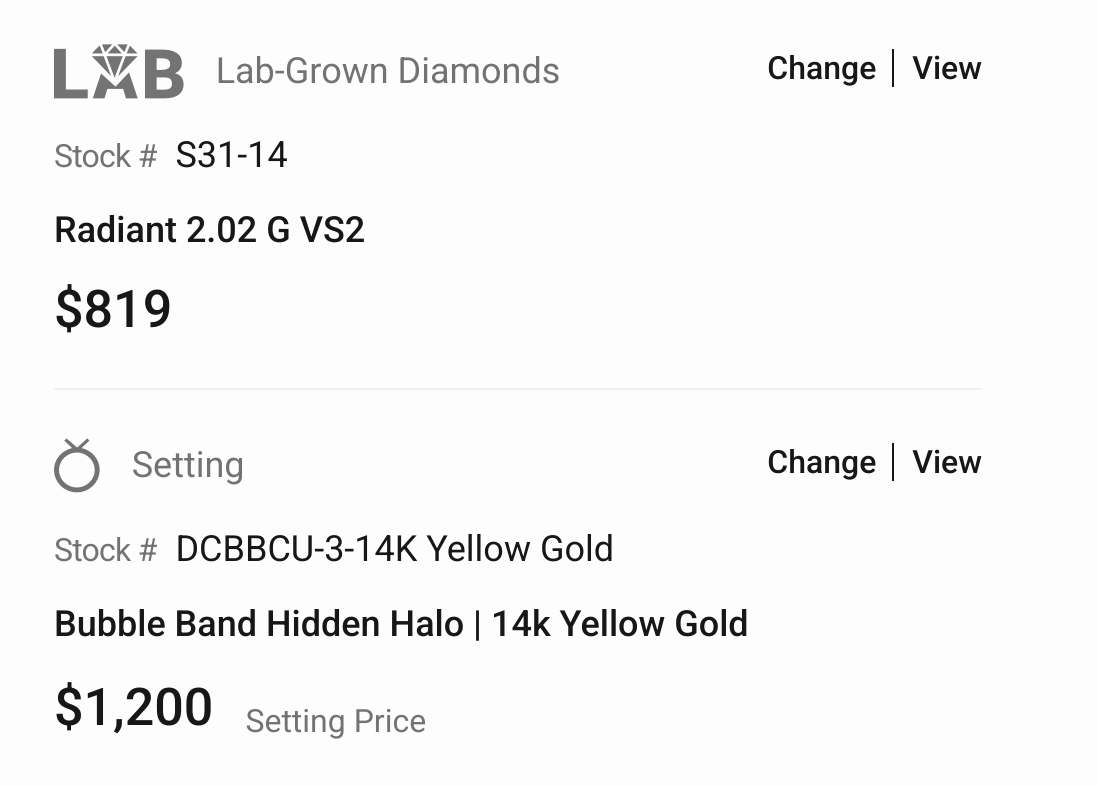Image resolution: width=1098 pixels, height=786 pixels.
Task: Click stock number DCBBCU-3-14K Yellow Gold
Action: (x=394, y=549)
